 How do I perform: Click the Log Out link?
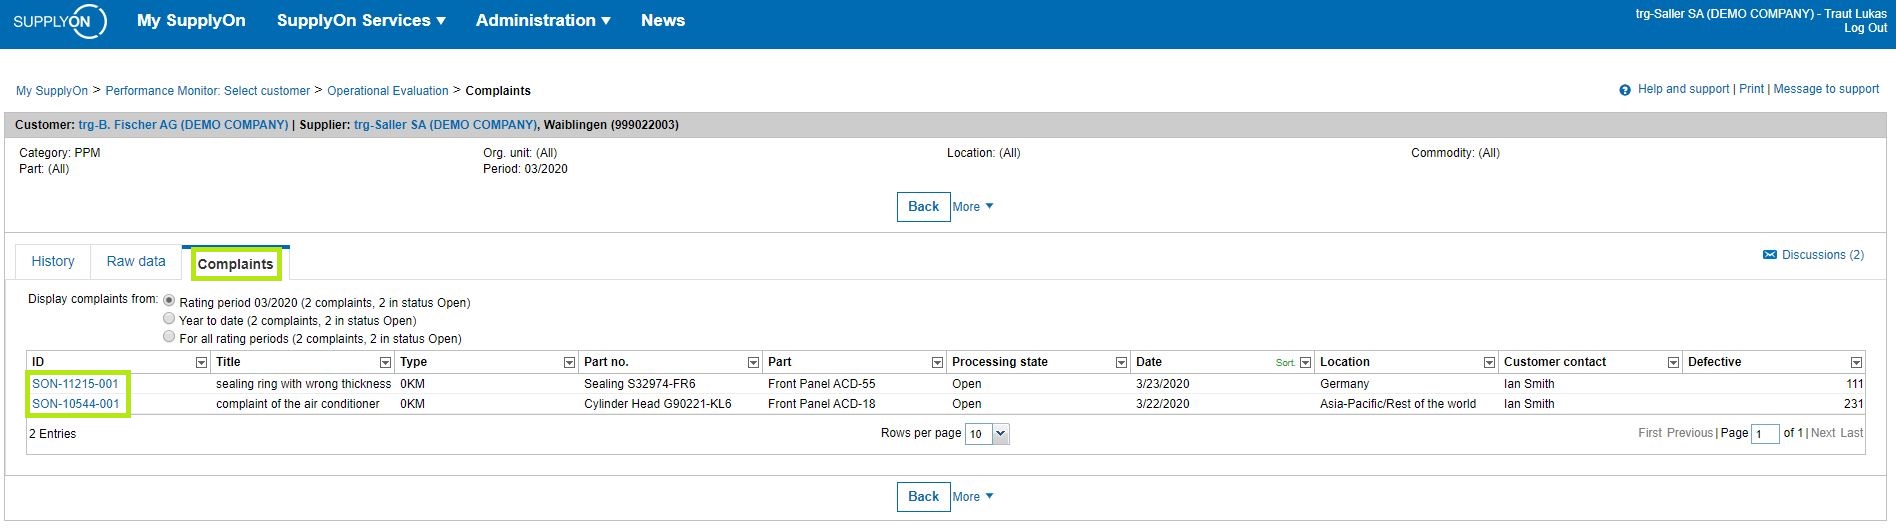[1865, 28]
